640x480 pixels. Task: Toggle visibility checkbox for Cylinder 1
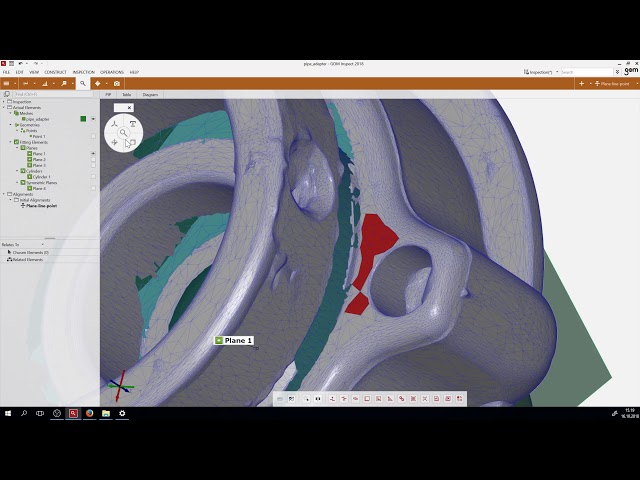(93, 176)
